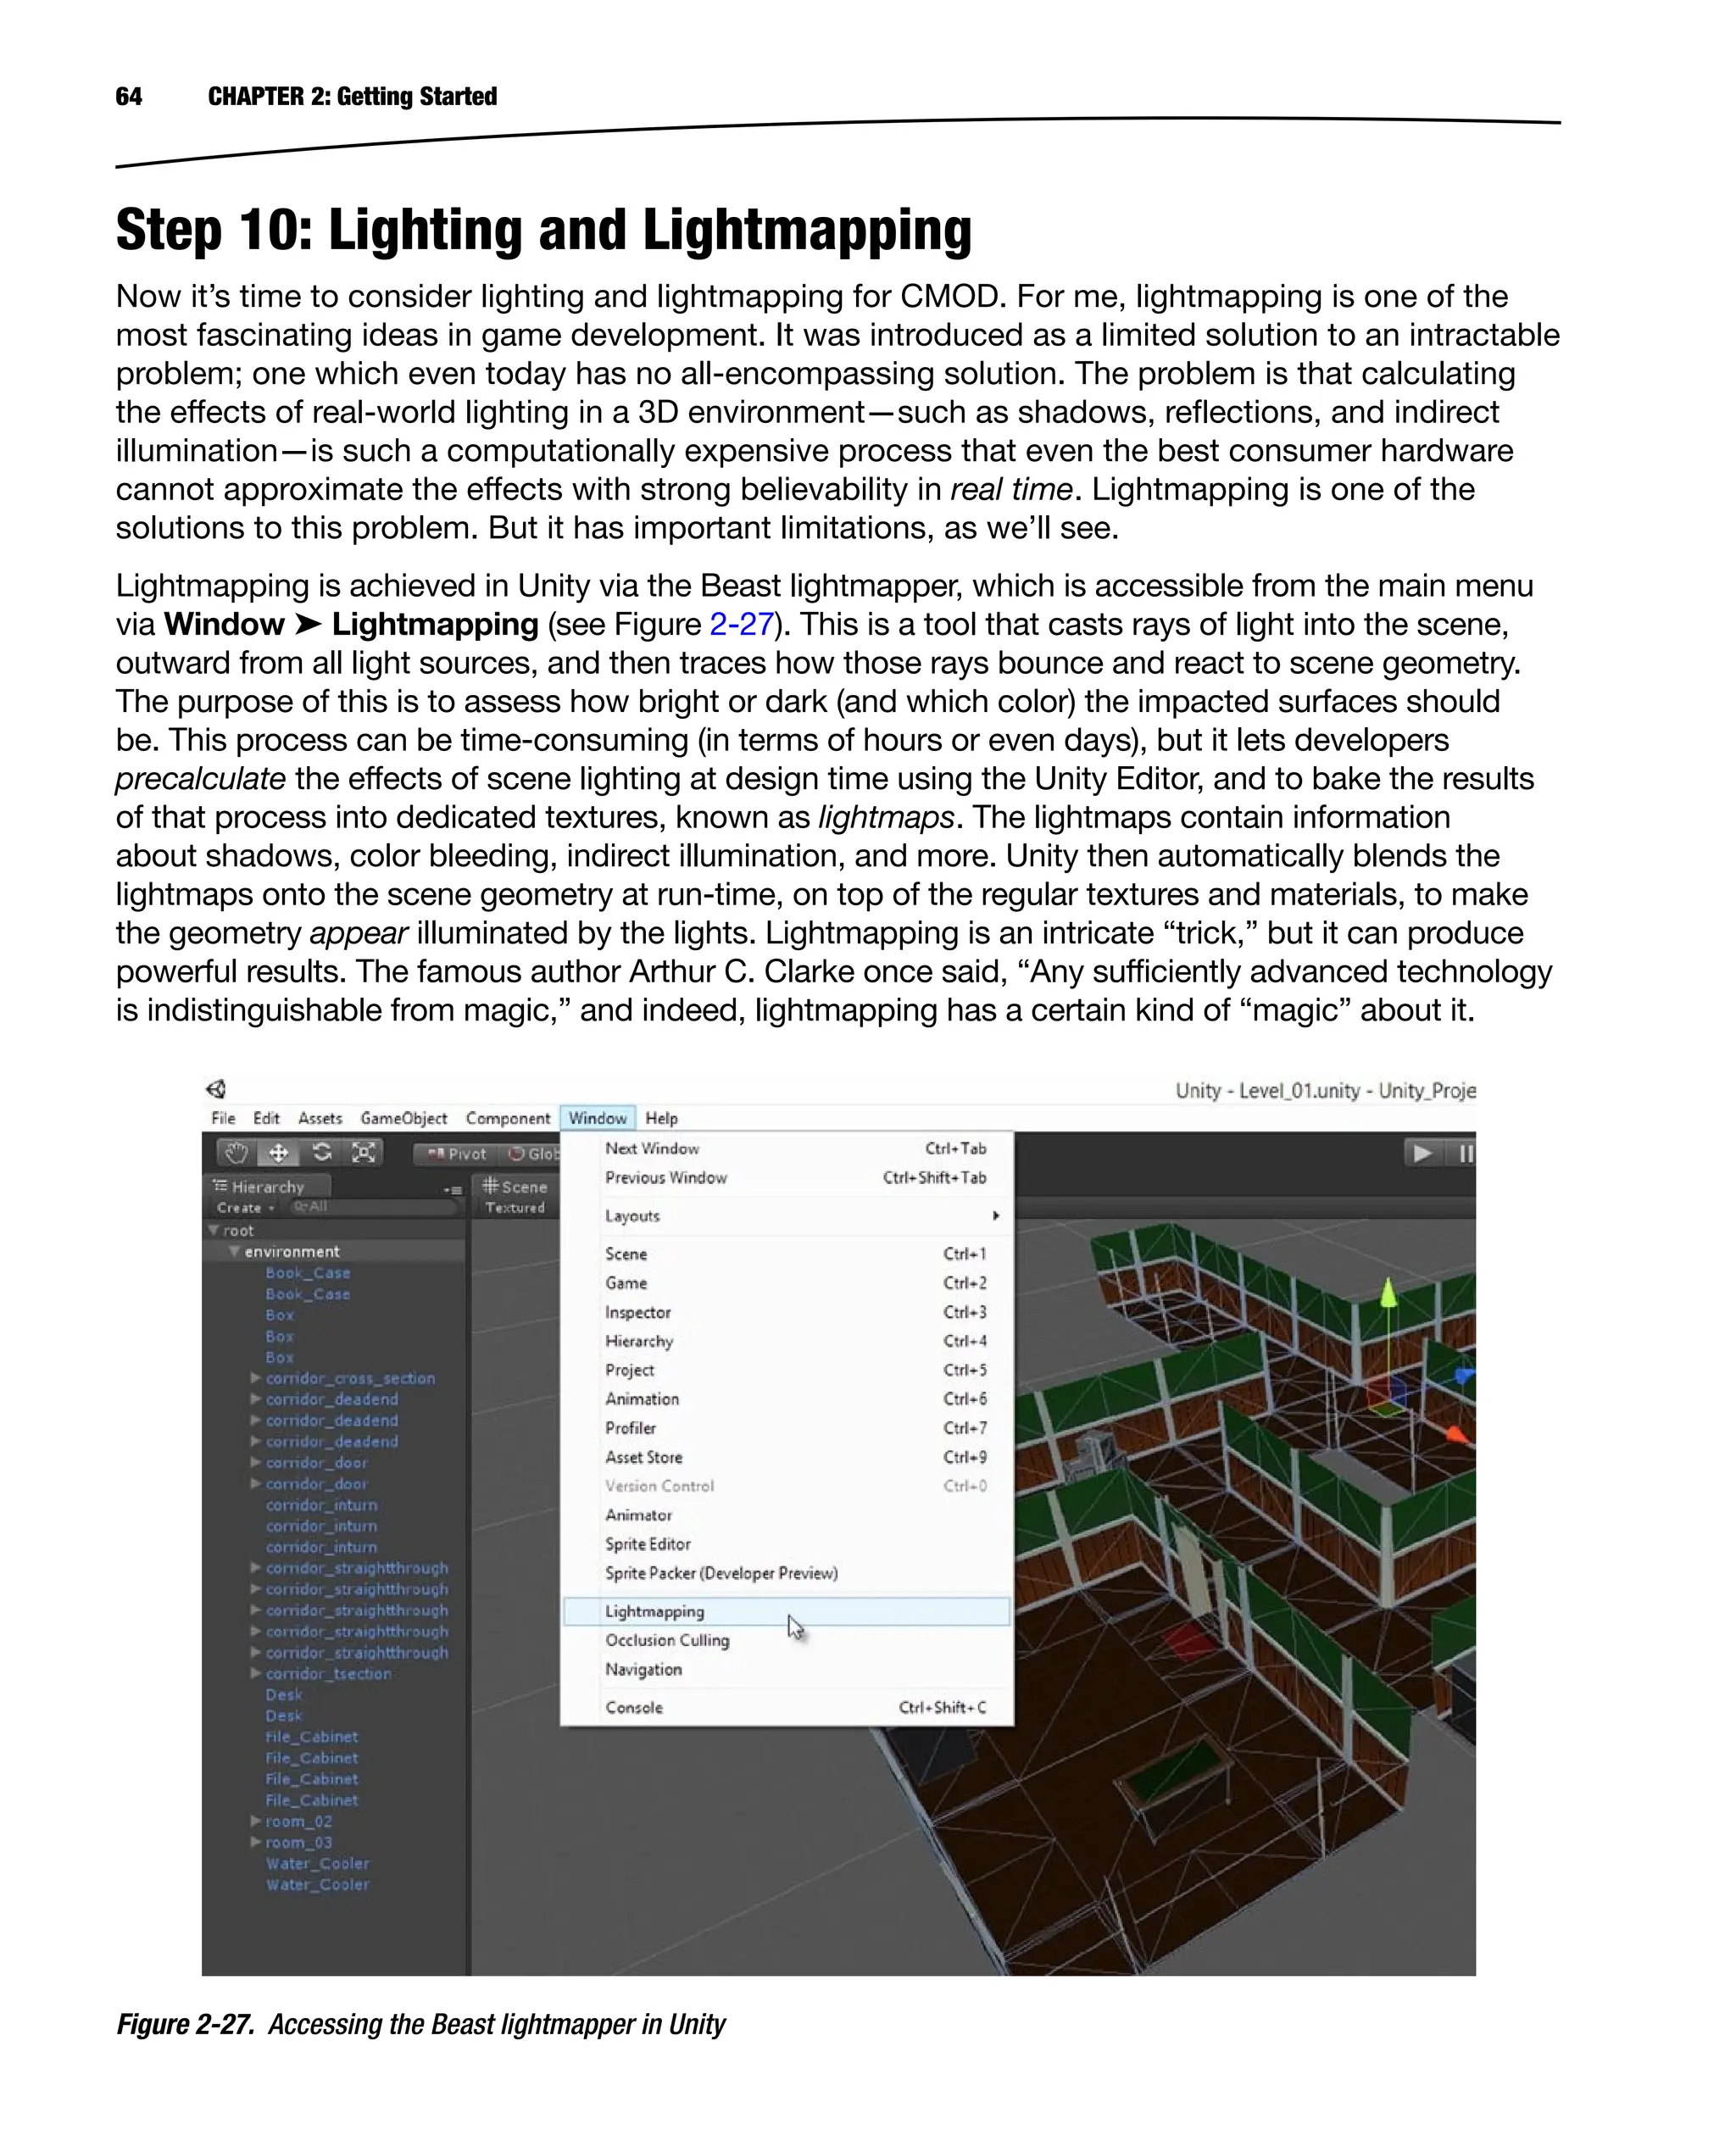Select room_03 object in Hierarchy

[x=298, y=1842]
